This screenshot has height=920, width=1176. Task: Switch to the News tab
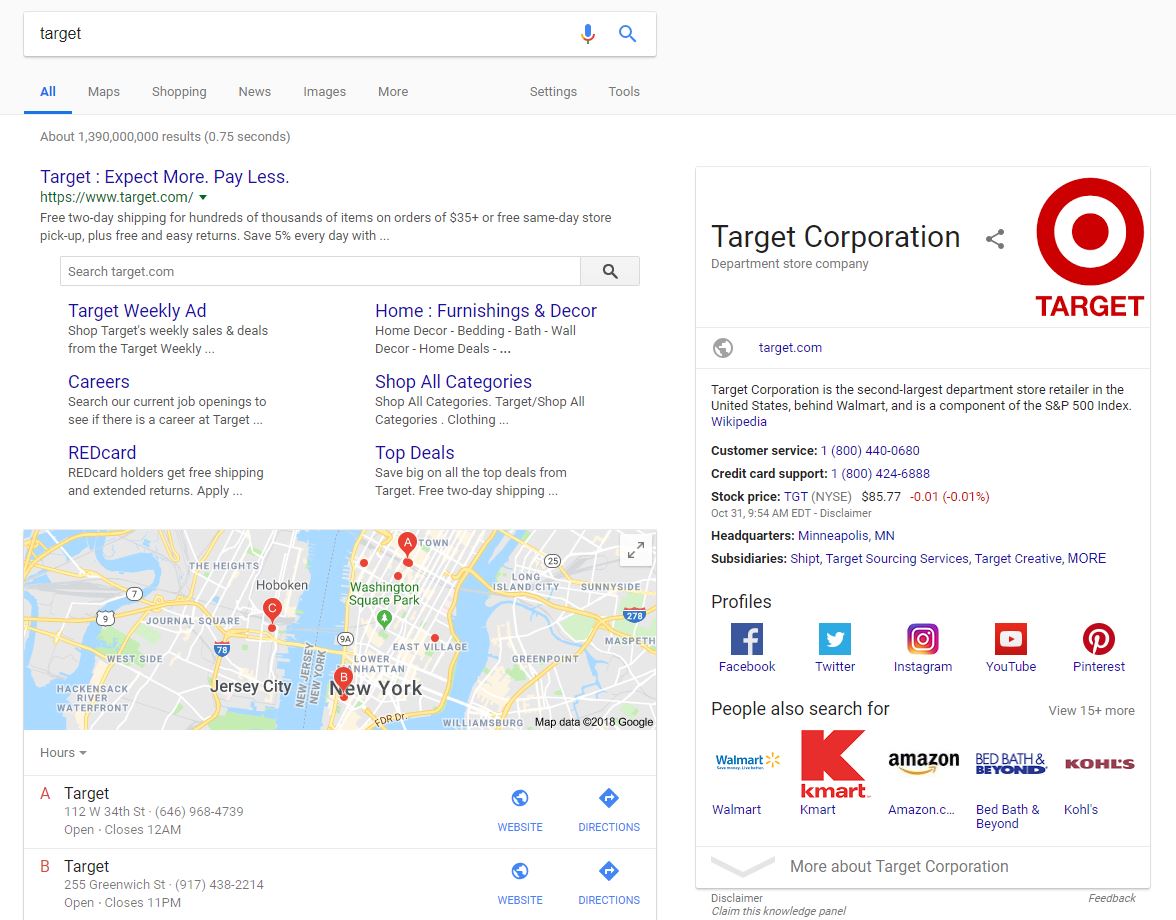pos(255,91)
